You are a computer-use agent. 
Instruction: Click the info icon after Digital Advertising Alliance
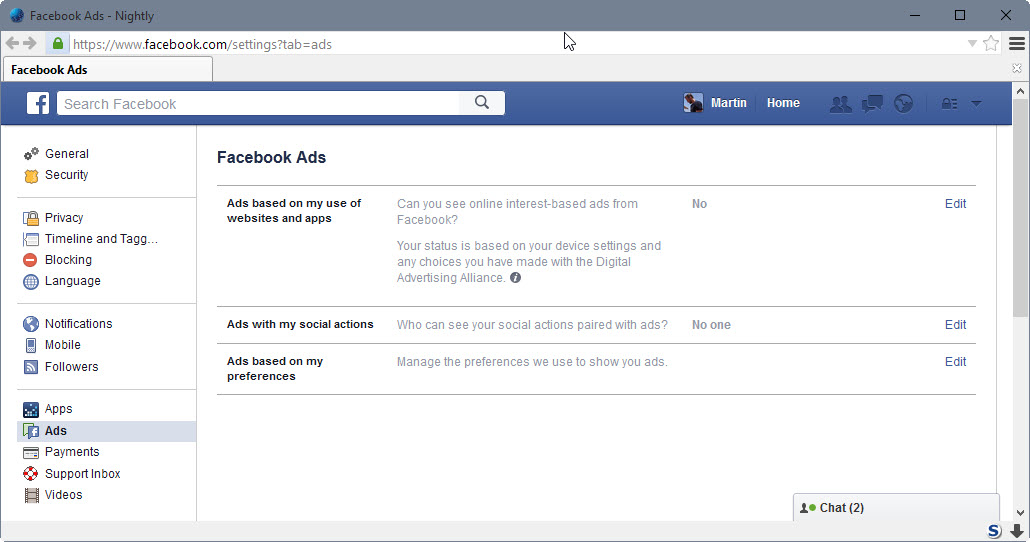tap(516, 278)
